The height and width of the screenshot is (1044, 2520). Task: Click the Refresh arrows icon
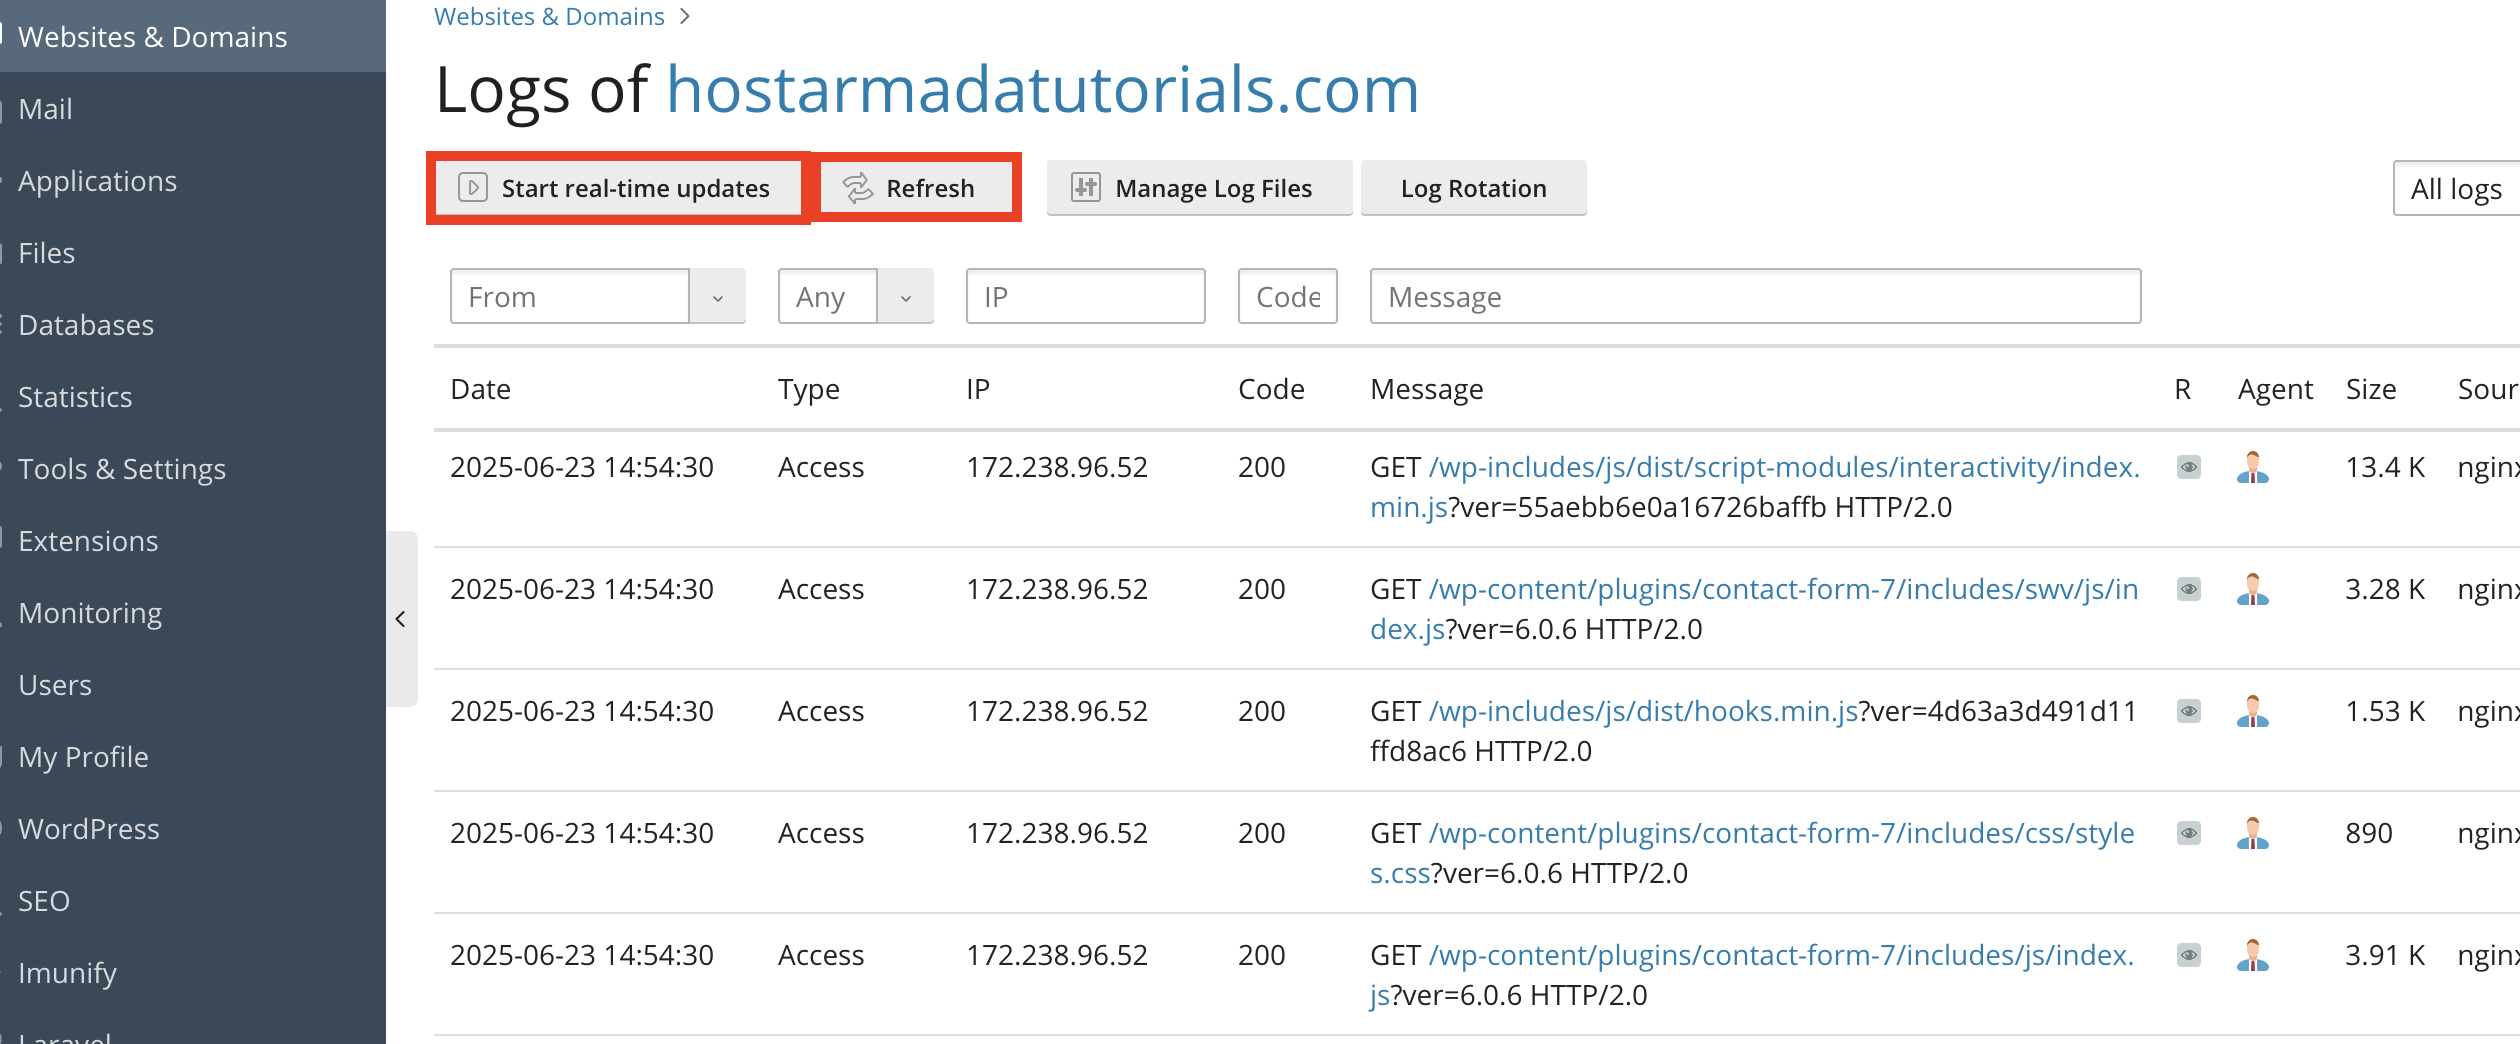[x=858, y=187]
